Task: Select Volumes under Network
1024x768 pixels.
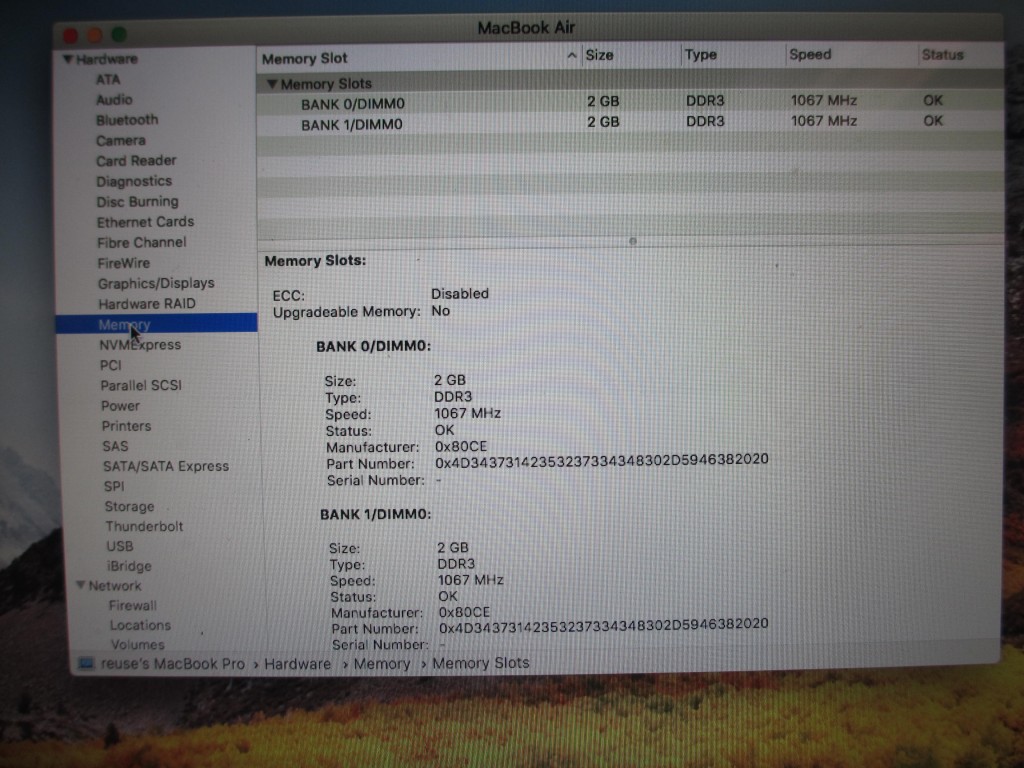Action: coord(137,645)
